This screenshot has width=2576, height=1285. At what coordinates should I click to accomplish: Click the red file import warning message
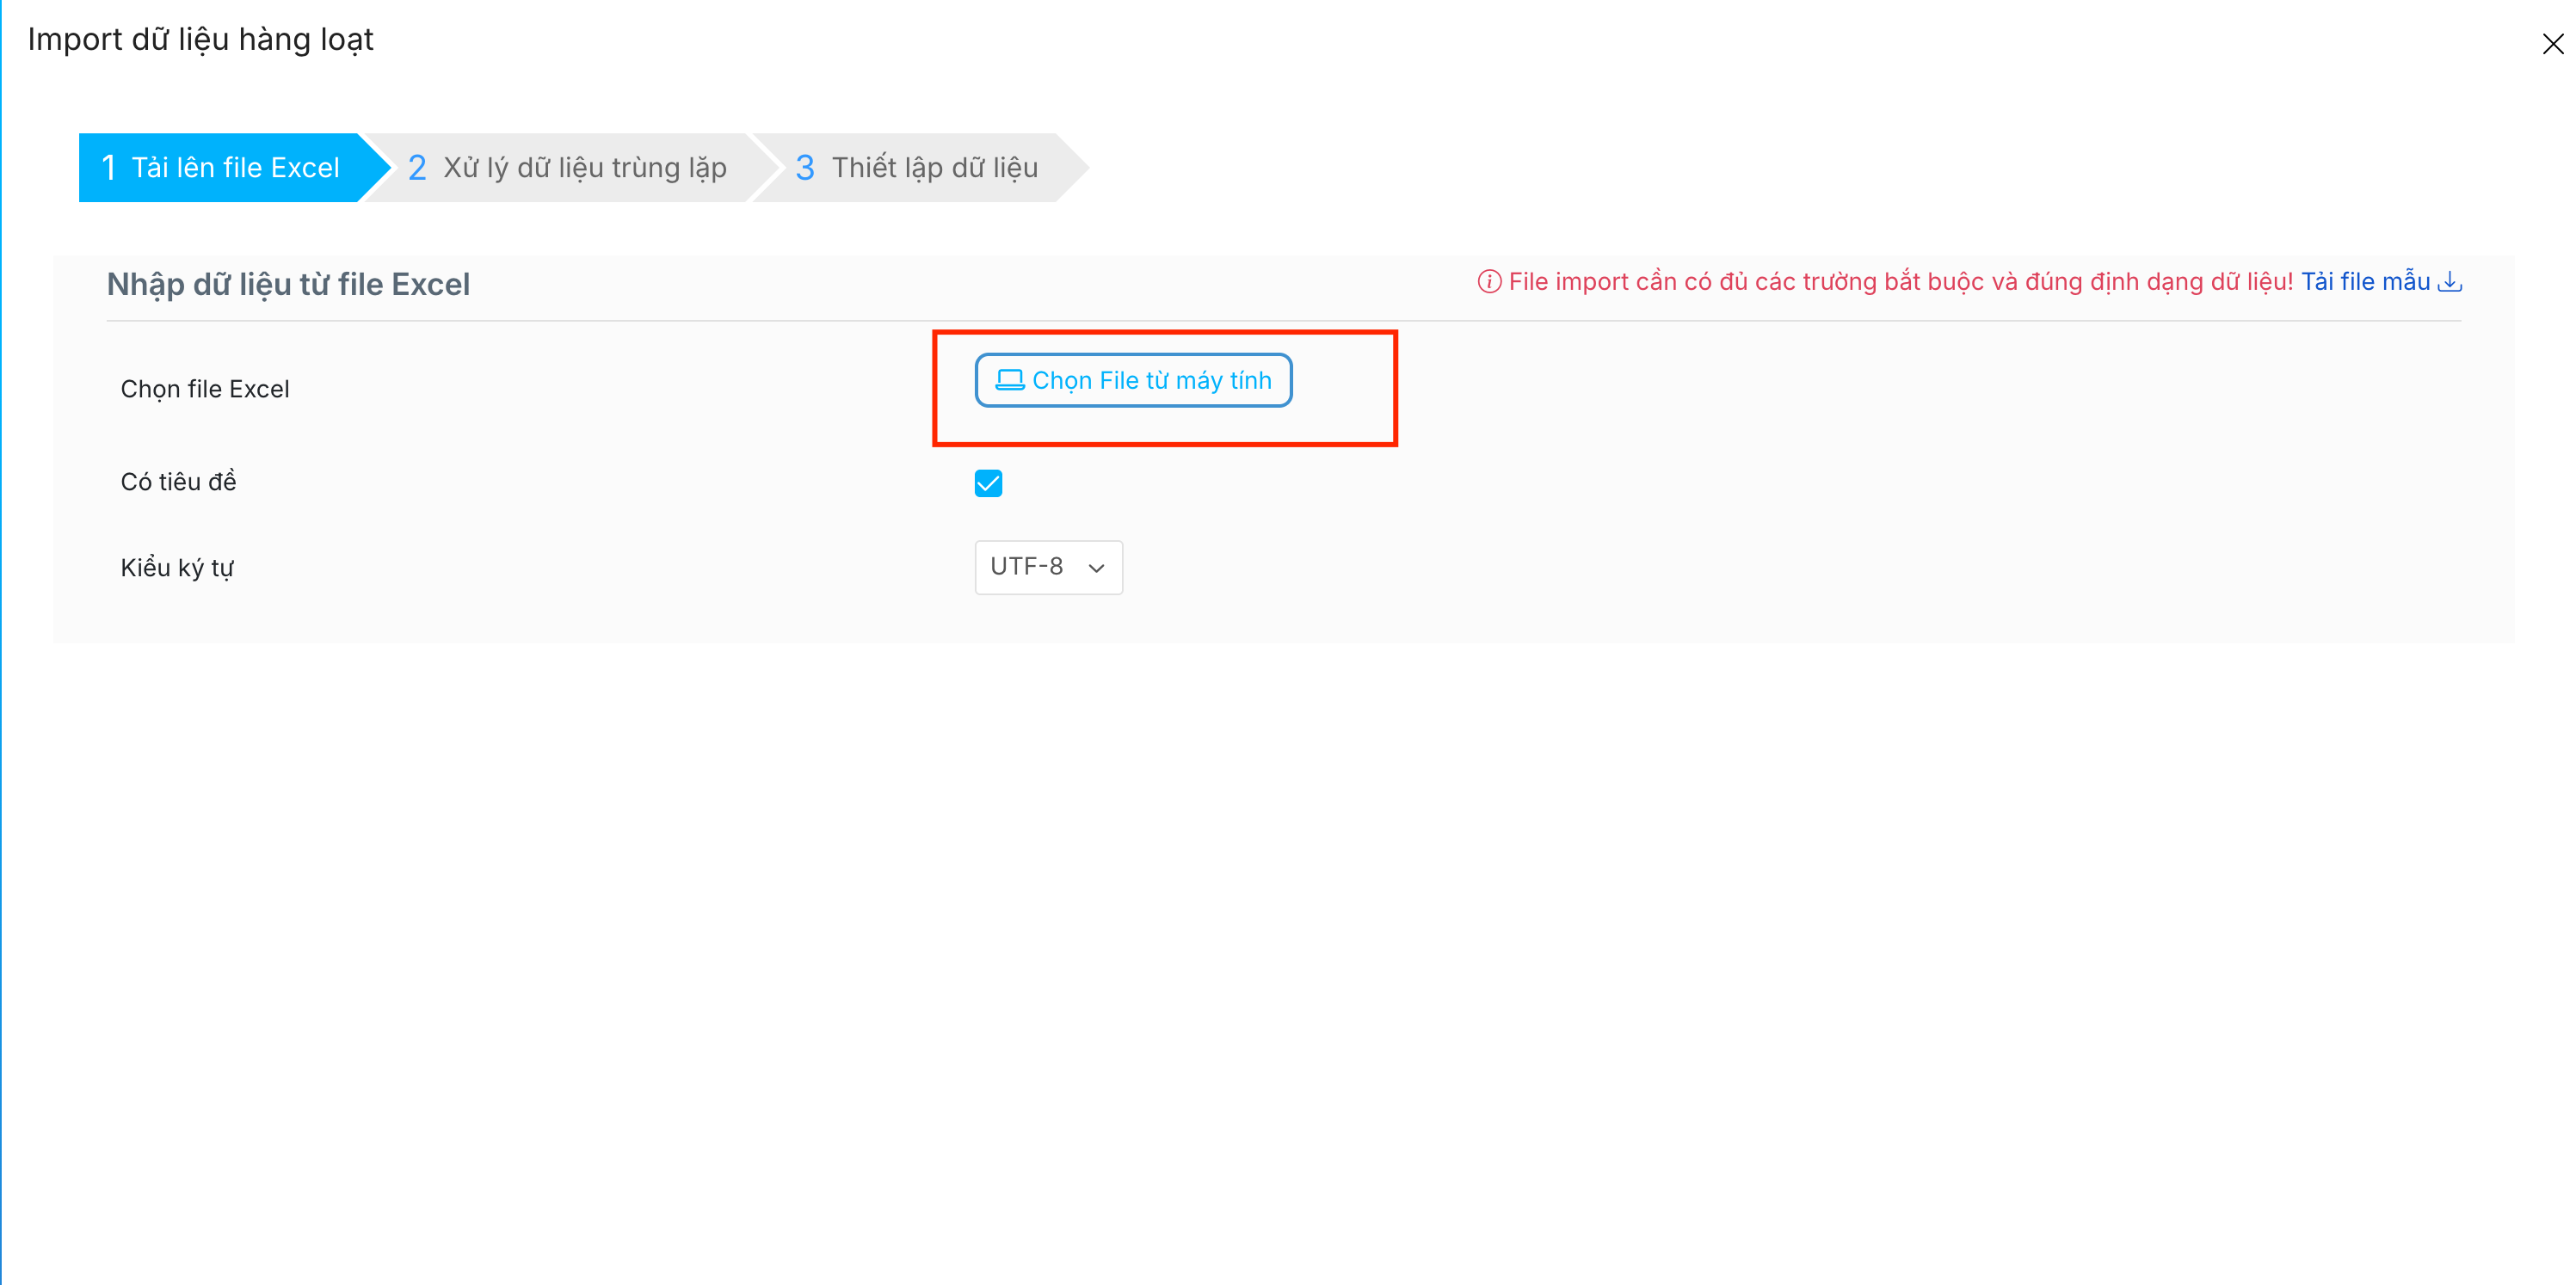tap(1899, 282)
